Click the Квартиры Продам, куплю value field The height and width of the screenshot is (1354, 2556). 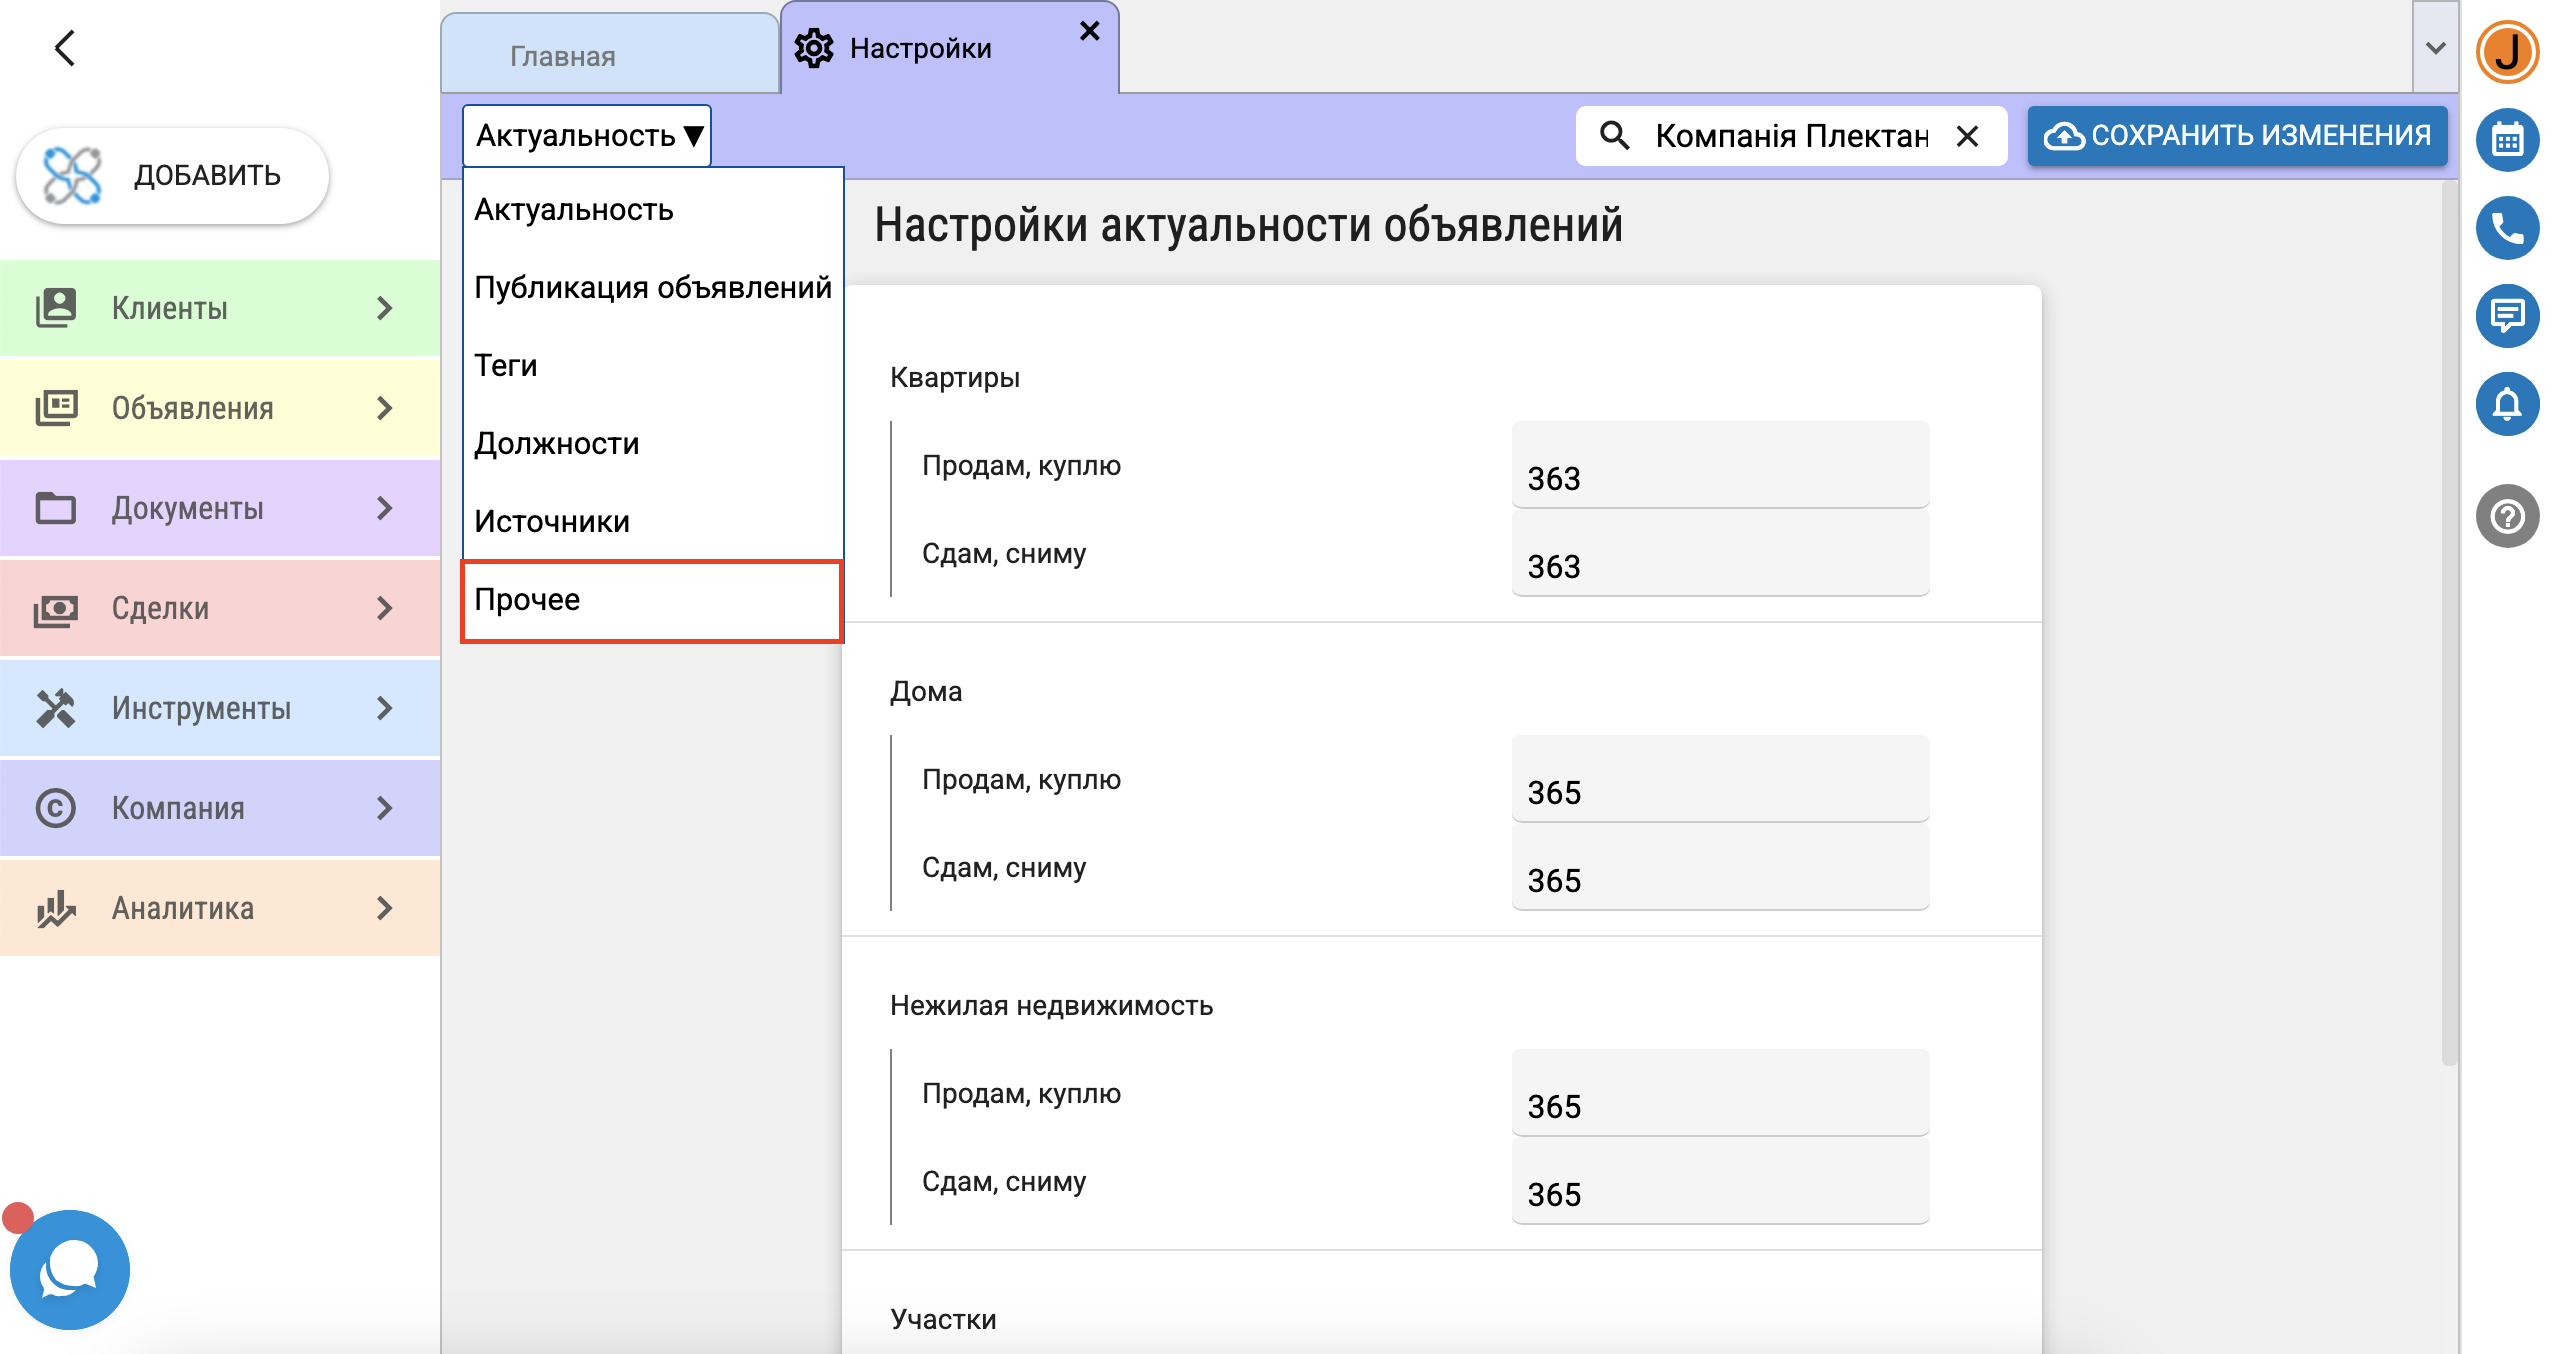tap(1719, 478)
